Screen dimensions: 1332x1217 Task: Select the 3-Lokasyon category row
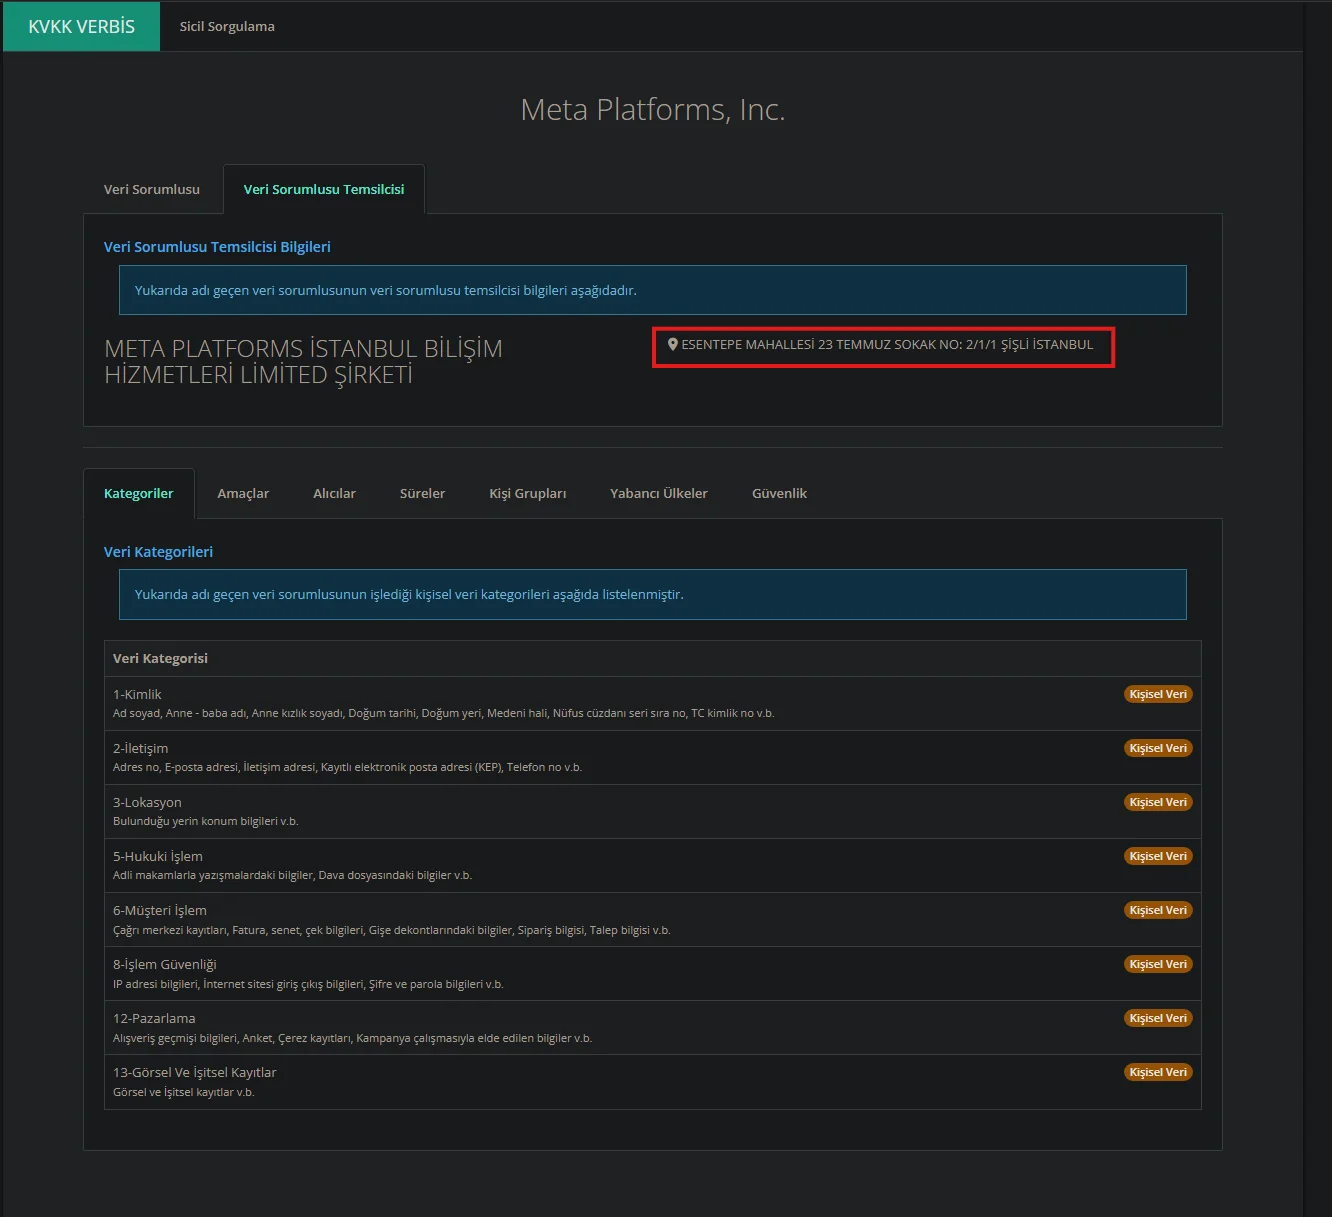[x=653, y=811]
